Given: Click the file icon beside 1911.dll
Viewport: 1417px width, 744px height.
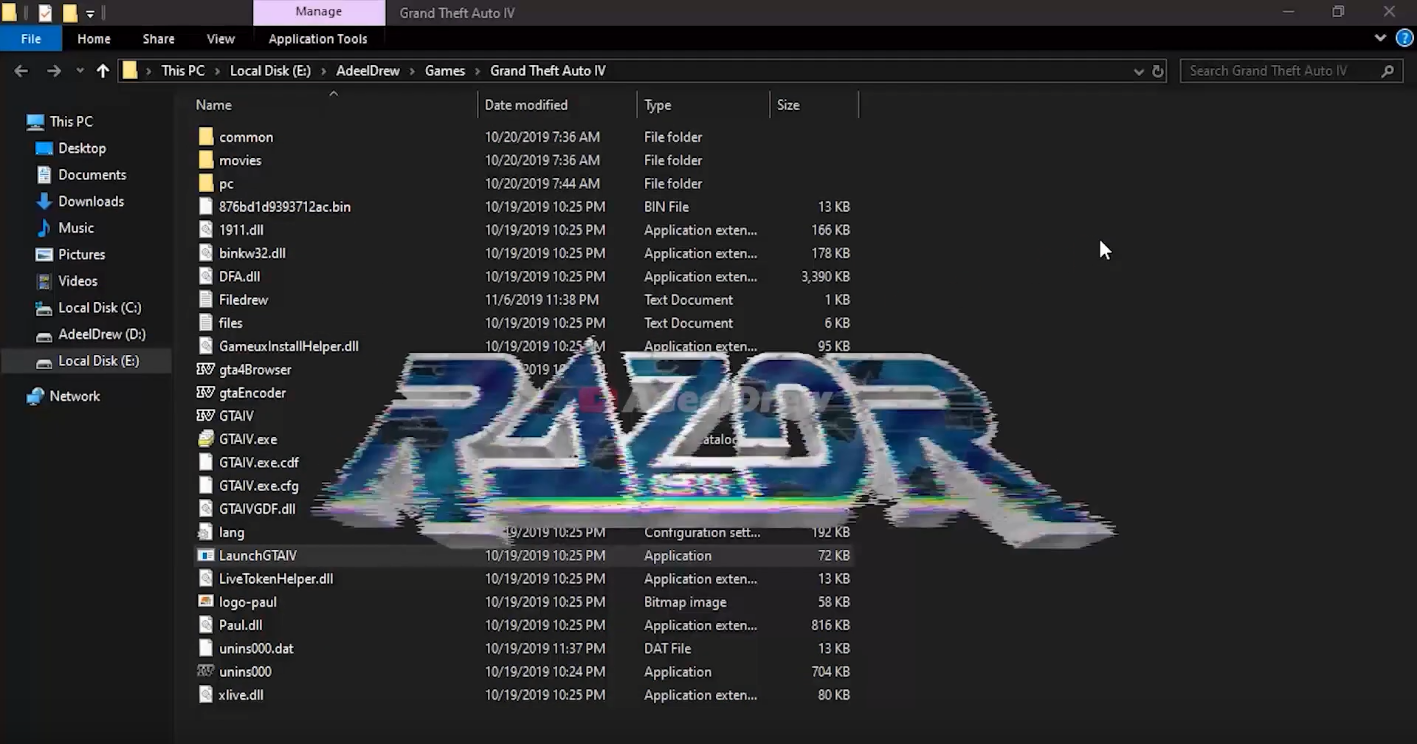Looking at the screenshot, I should pyautogui.click(x=206, y=230).
